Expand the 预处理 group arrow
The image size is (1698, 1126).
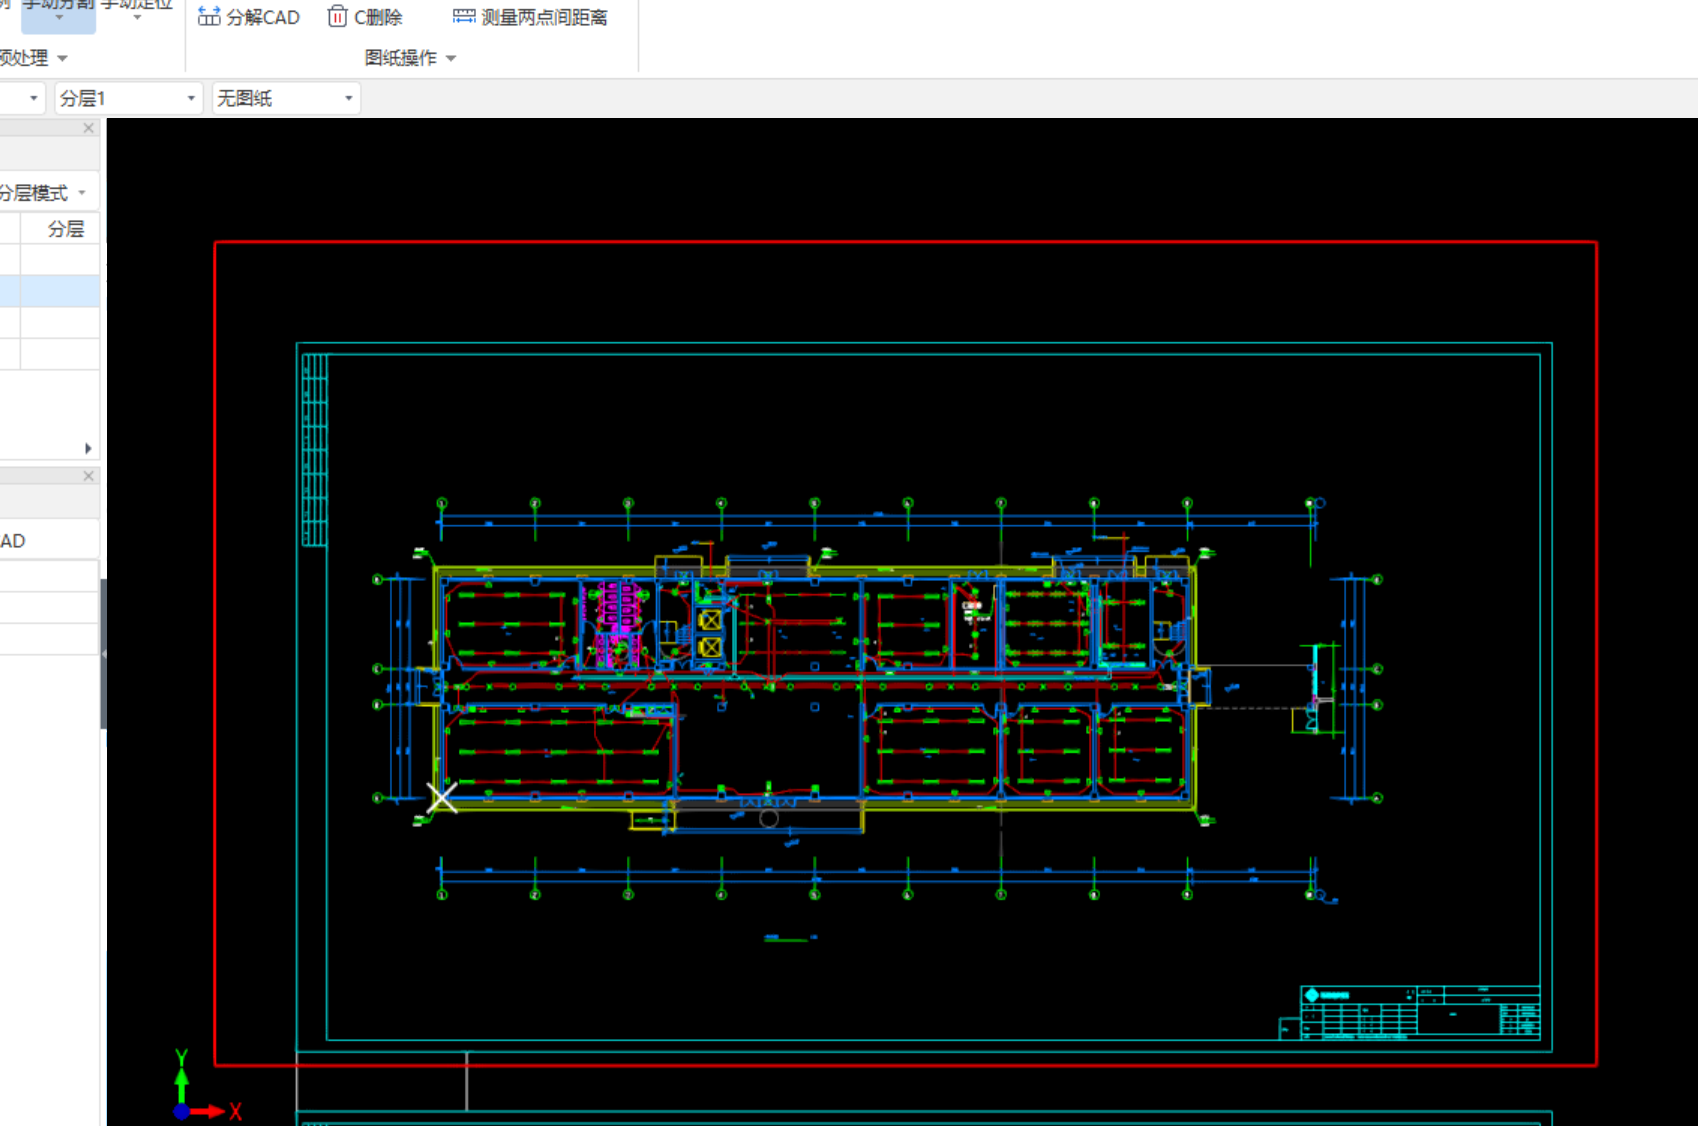tap(63, 58)
